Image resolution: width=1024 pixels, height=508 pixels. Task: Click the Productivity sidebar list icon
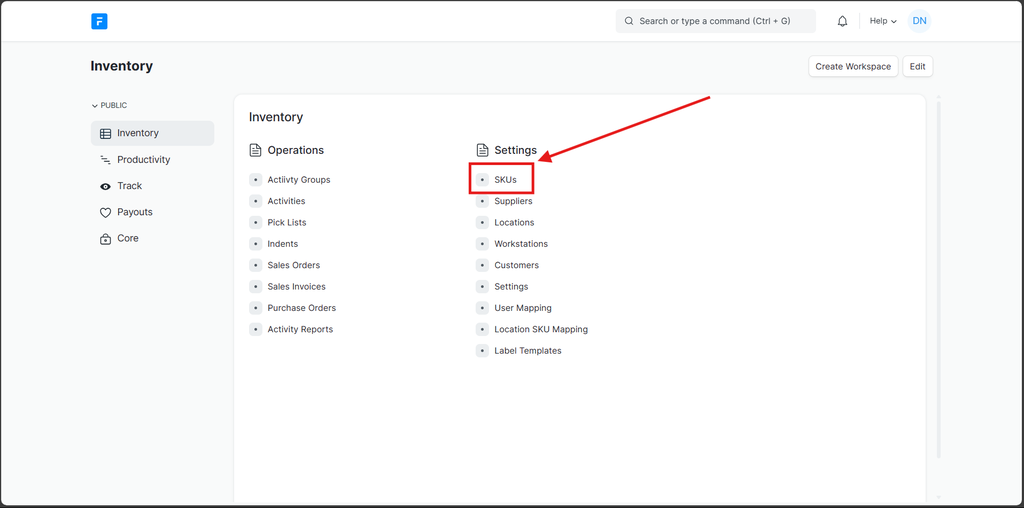coord(105,160)
